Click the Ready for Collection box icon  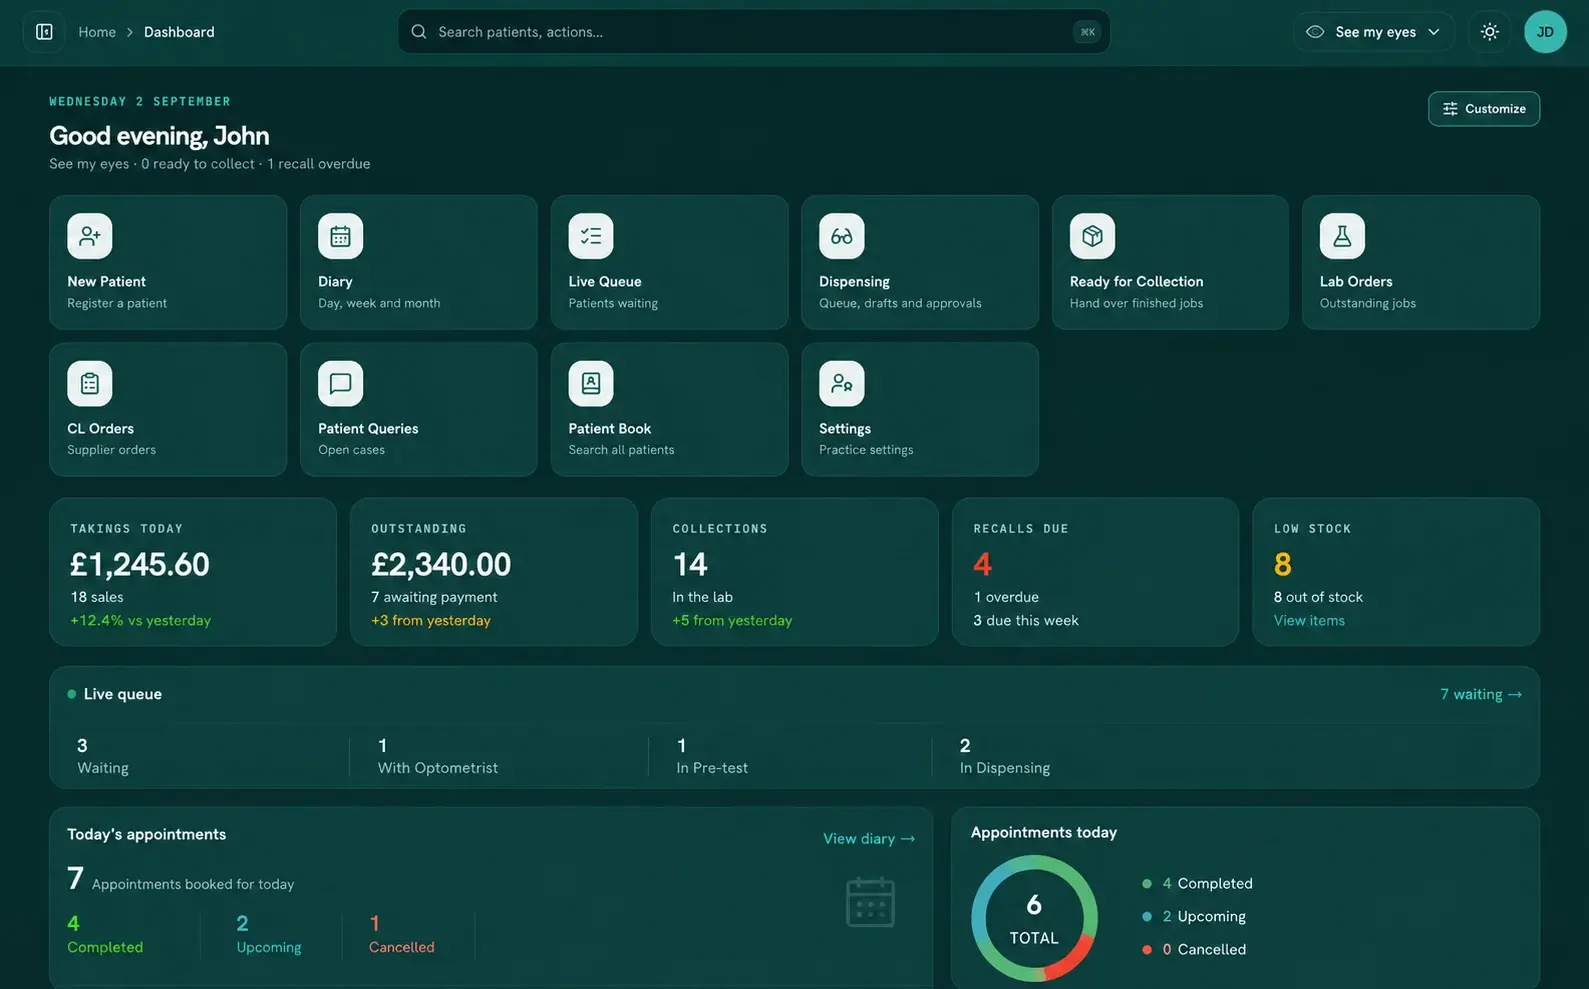click(1092, 236)
